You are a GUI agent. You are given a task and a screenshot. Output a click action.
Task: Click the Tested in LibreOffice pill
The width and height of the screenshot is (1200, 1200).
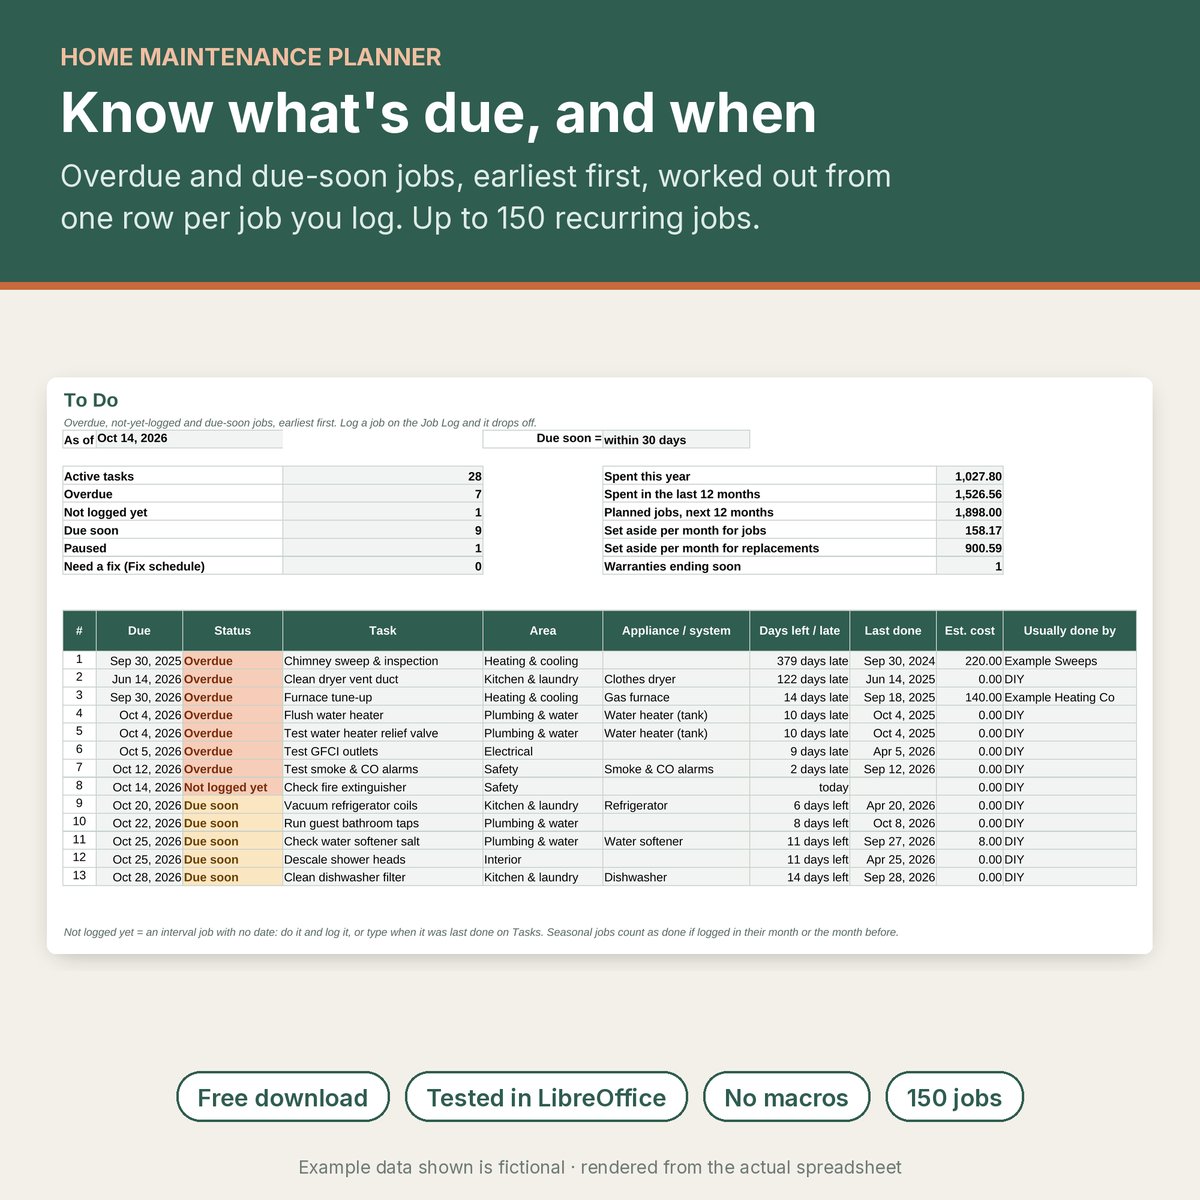pyautogui.click(x=546, y=1097)
